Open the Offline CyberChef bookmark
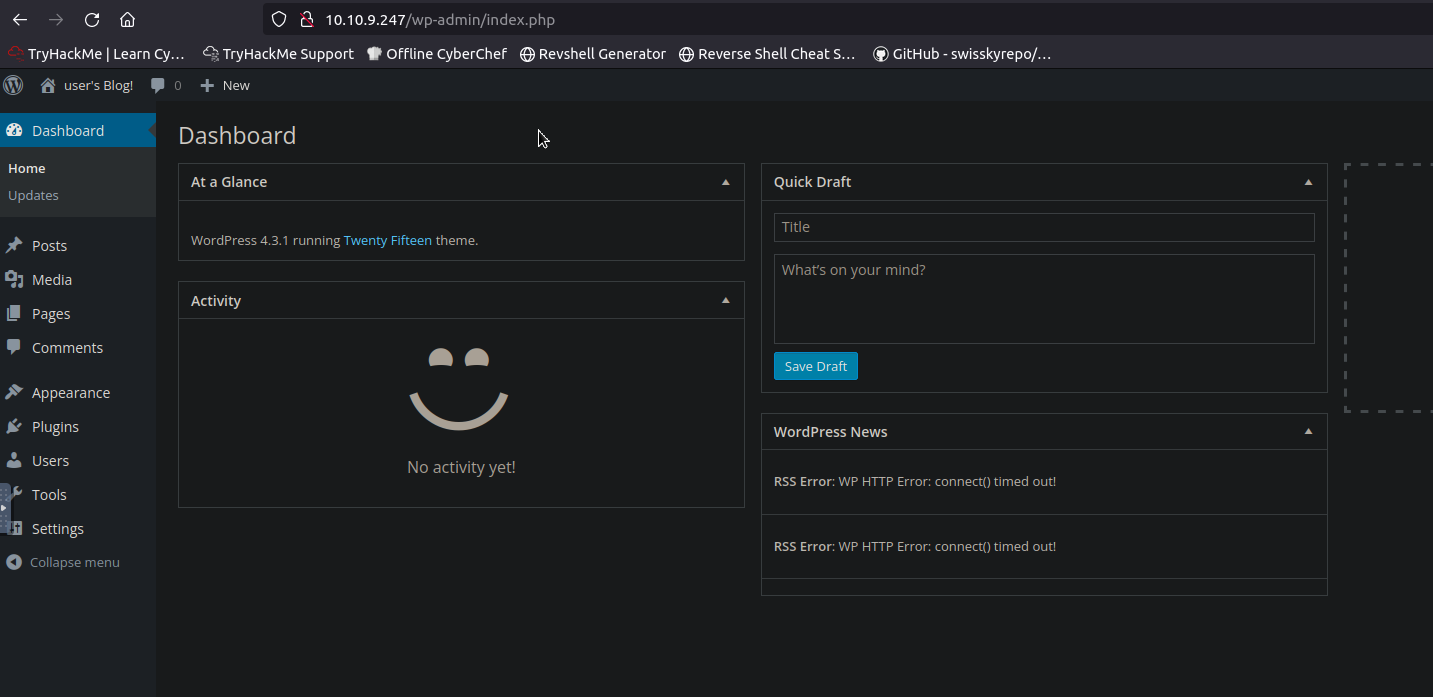 (437, 54)
